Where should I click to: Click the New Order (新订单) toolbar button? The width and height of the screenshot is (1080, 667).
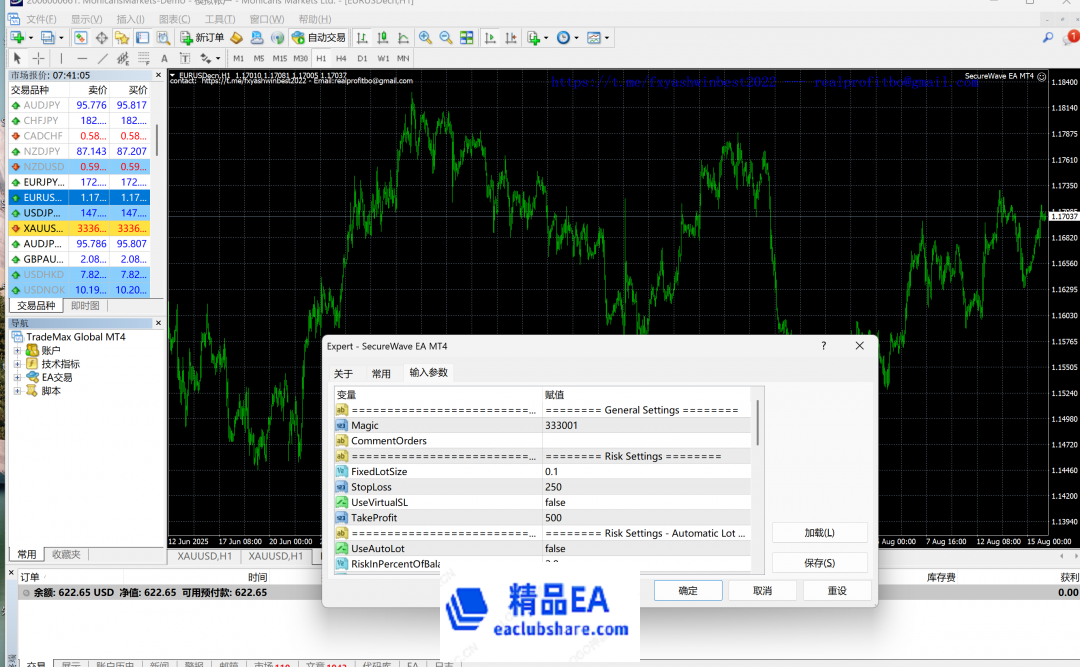tap(202, 38)
